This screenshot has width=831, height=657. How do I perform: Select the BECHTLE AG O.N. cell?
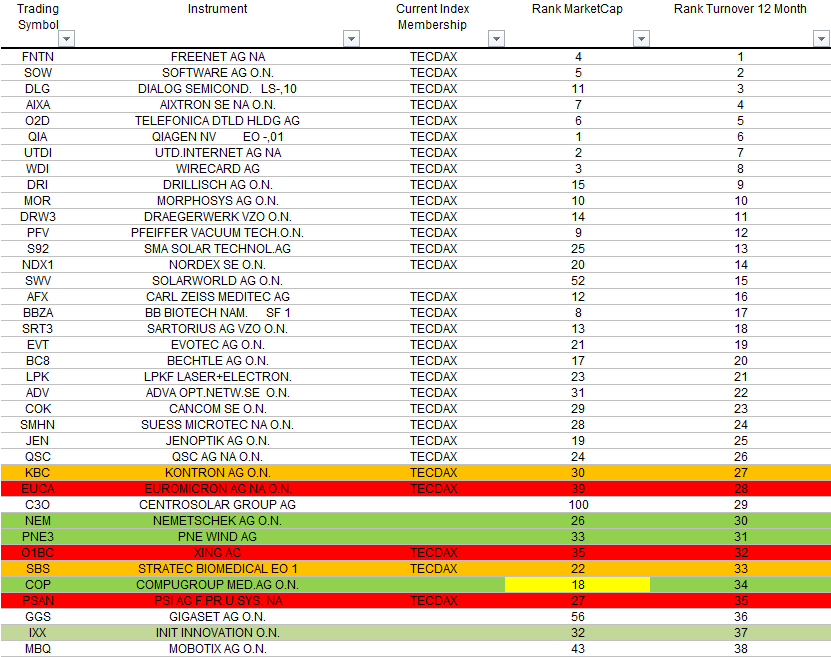click(x=218, y=361)
